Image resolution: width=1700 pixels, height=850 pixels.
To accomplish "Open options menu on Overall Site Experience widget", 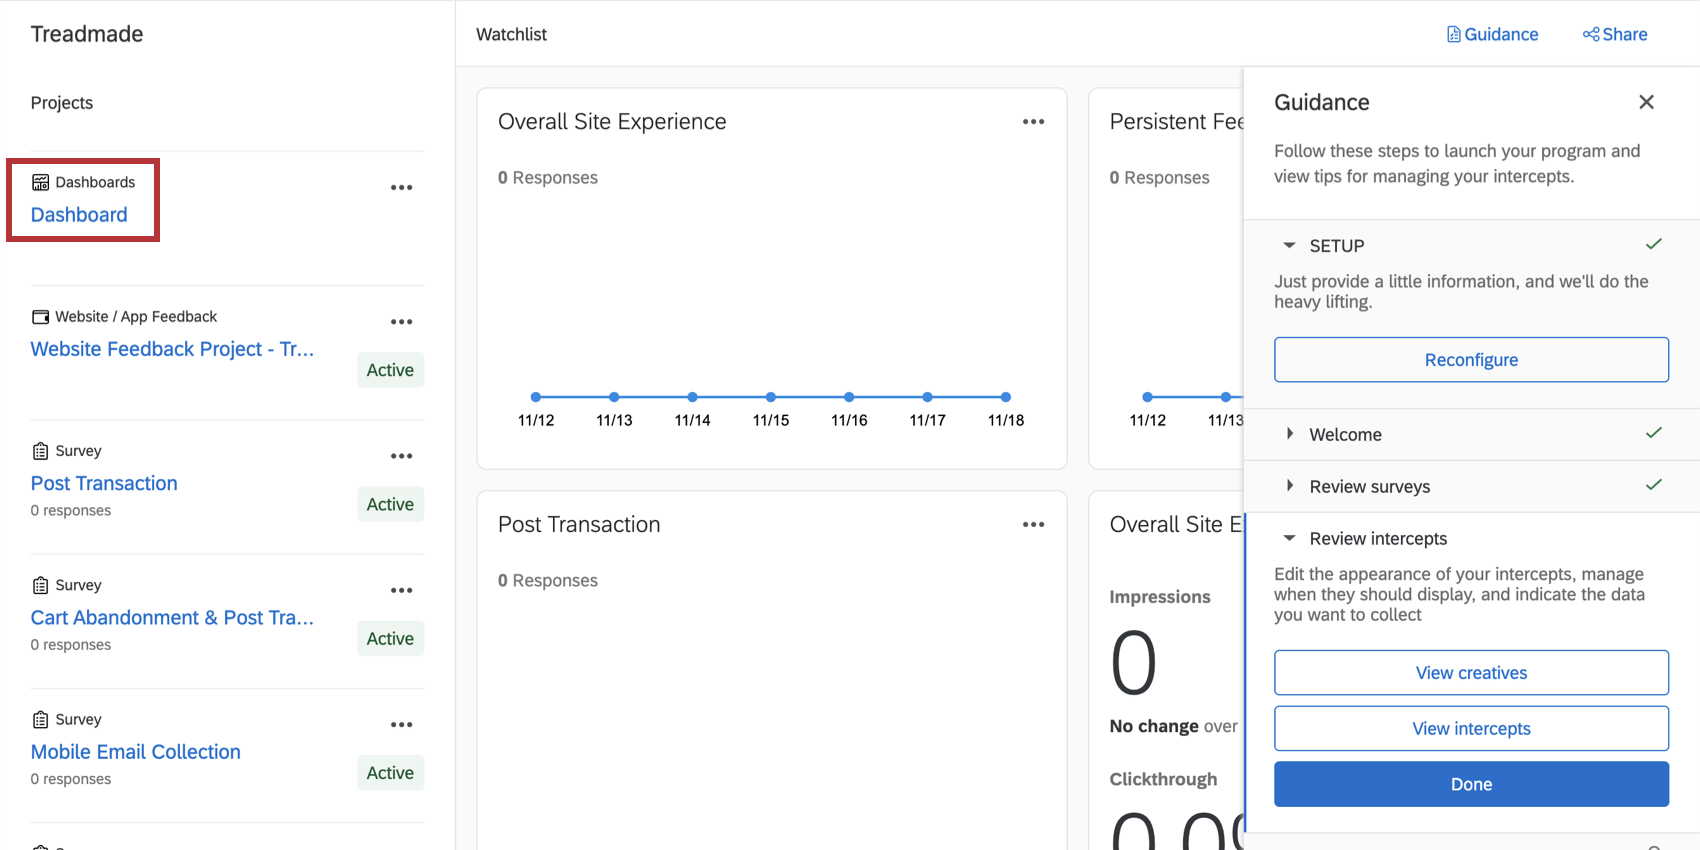I will [1033, 121].
